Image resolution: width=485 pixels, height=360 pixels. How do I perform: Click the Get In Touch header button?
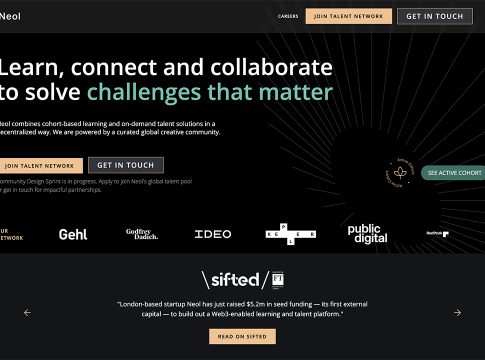pos(435,16)
